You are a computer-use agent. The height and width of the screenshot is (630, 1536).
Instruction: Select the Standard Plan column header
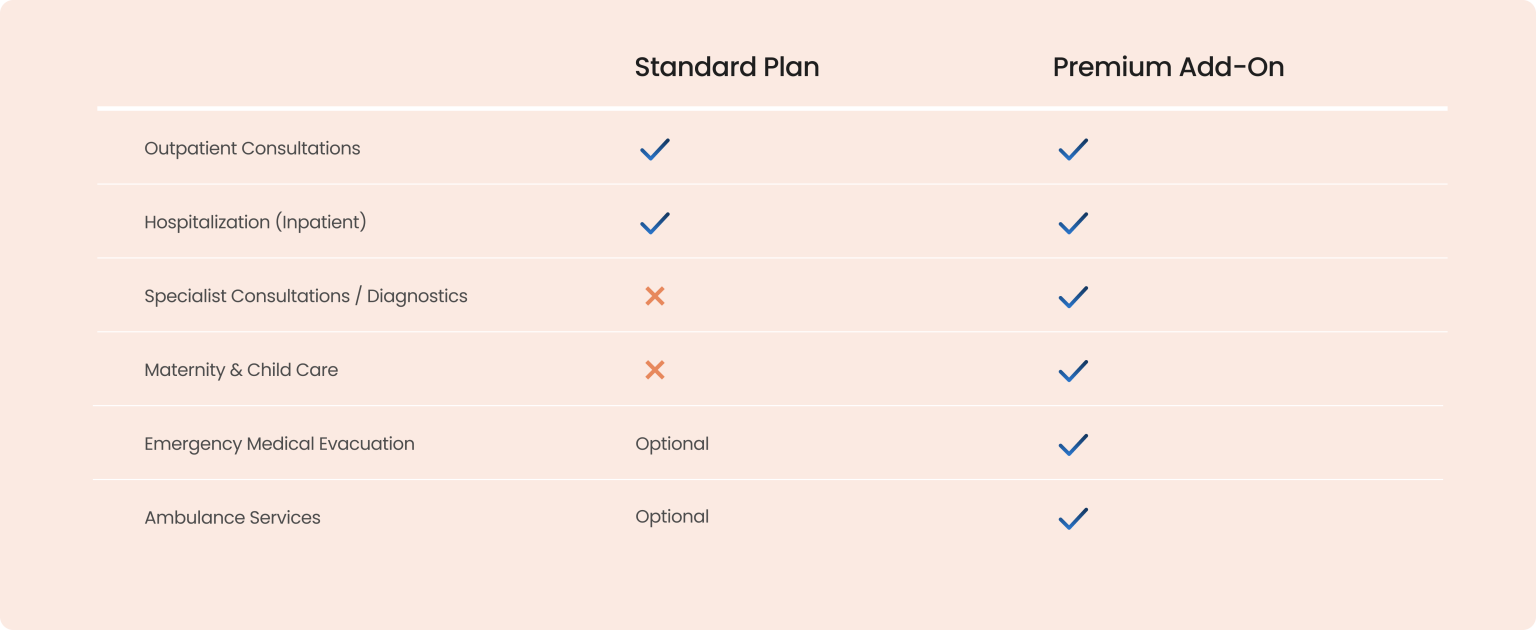(727, 67)
